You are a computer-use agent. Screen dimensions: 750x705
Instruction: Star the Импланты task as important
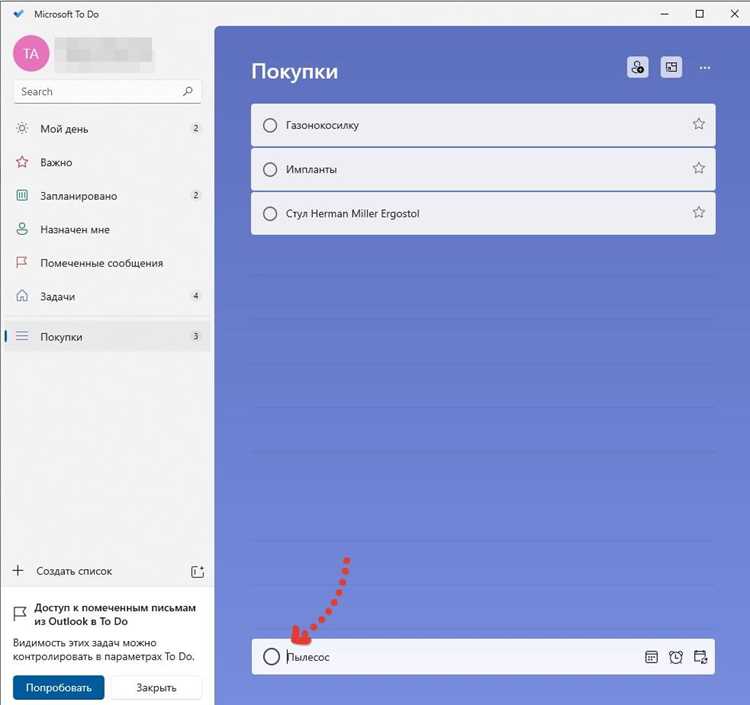click(699, 168)
